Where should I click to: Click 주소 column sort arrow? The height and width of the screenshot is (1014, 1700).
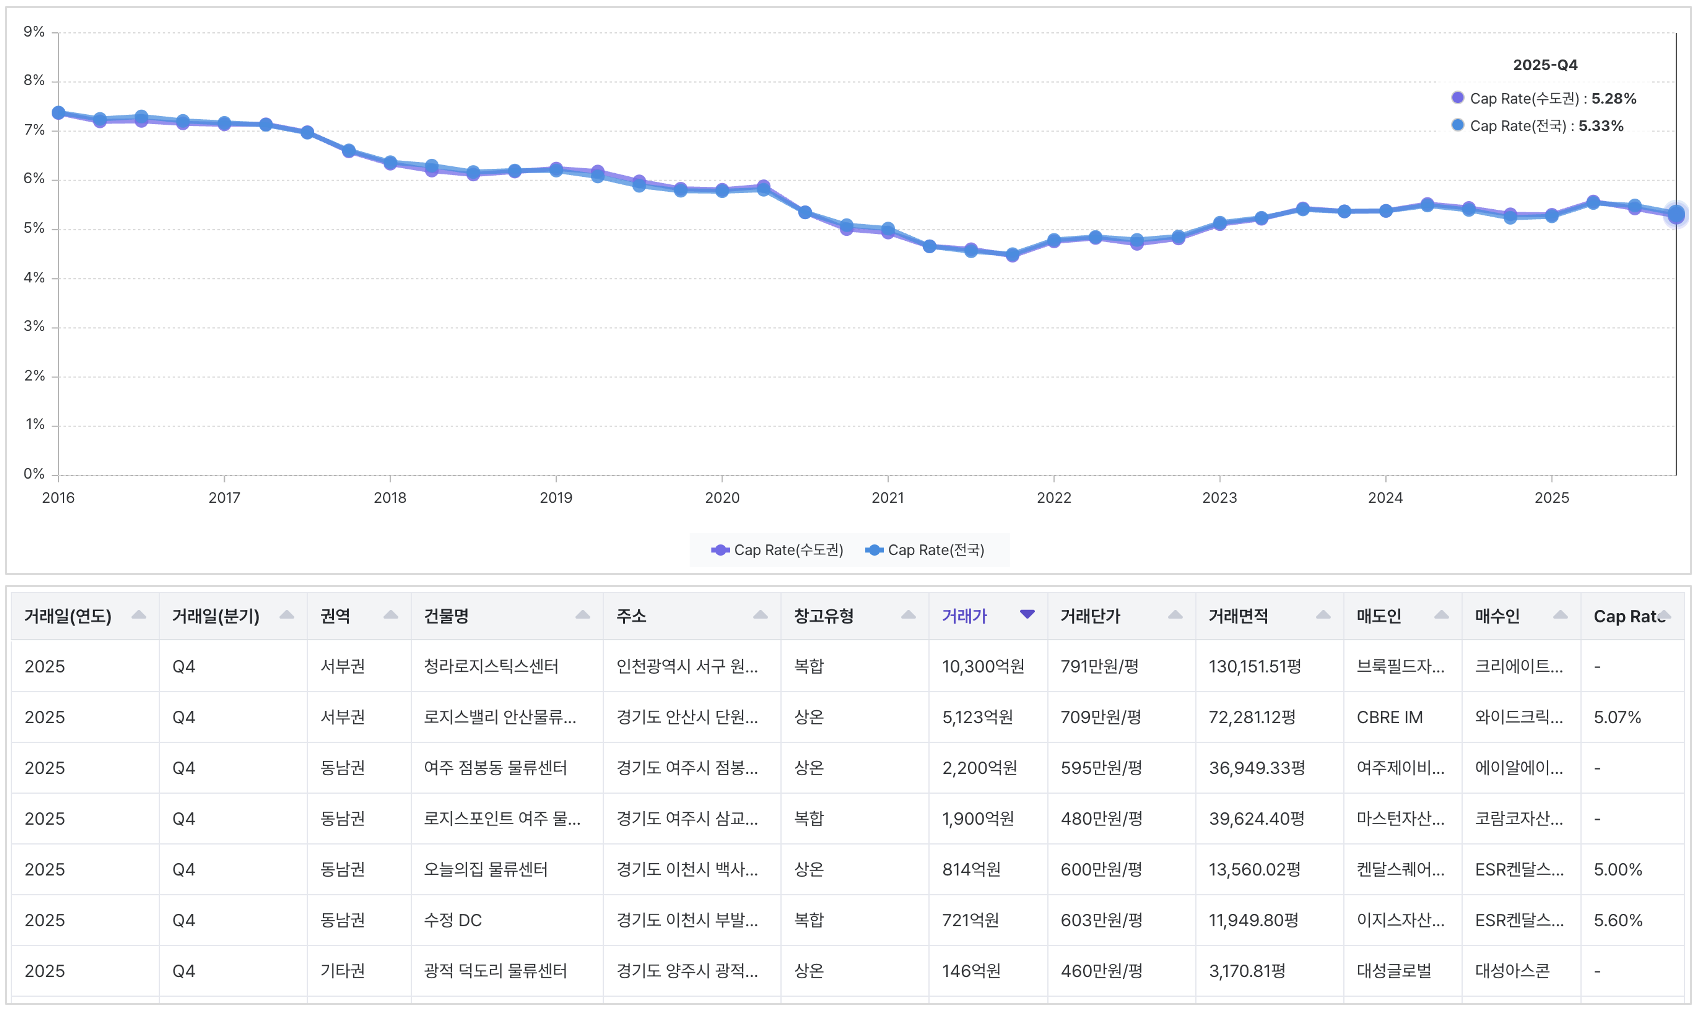click(761, 615)
